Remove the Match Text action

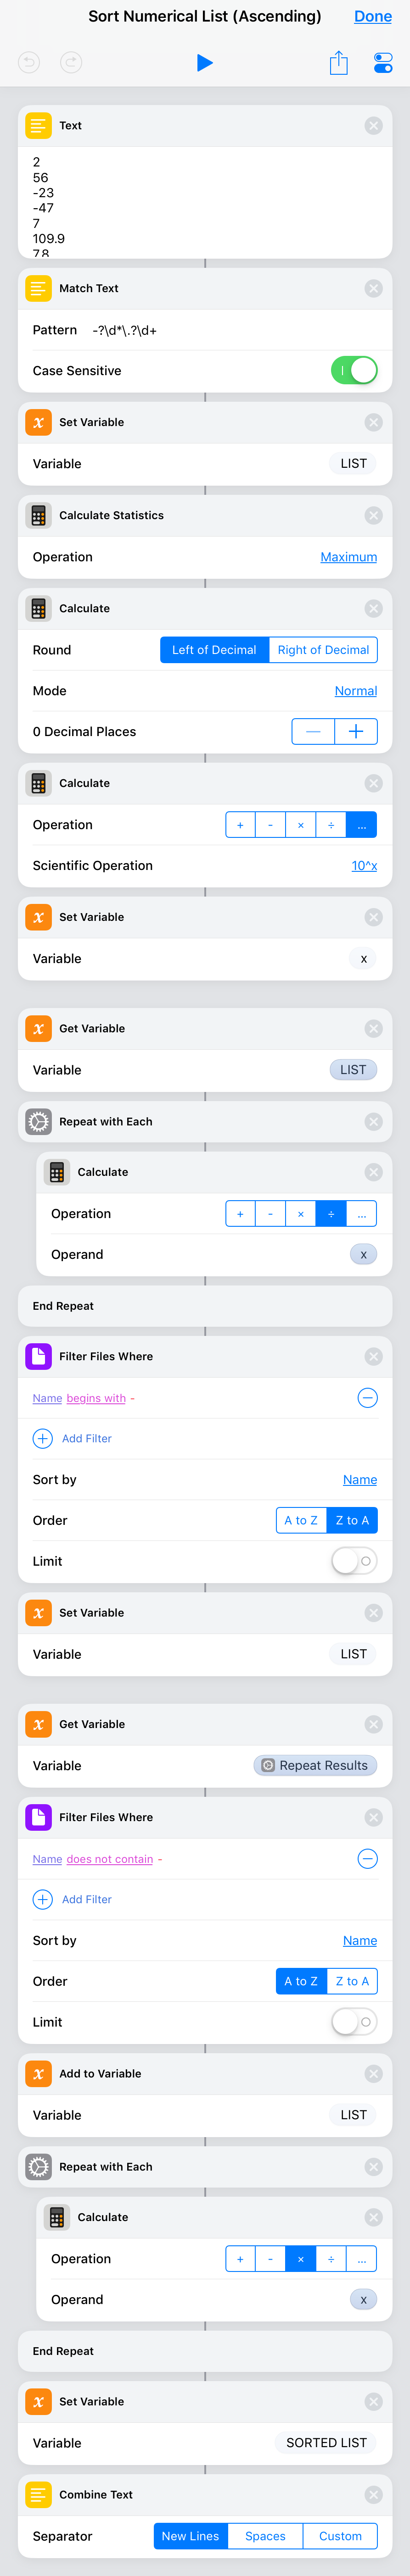[x=373, y=288]
